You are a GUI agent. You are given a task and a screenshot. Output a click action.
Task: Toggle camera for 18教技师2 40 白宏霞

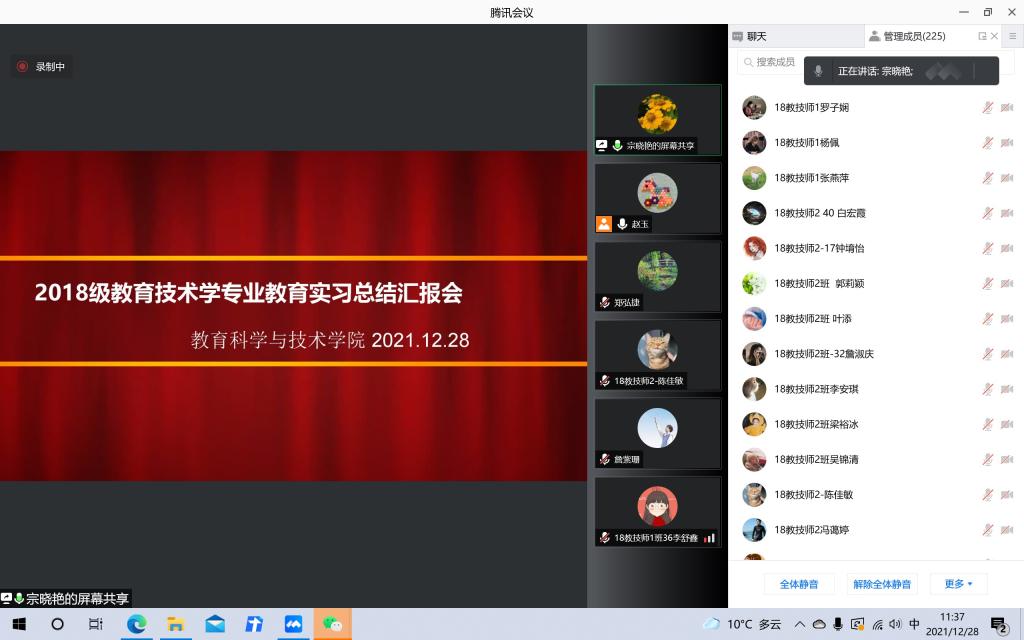click(1007, 213)
